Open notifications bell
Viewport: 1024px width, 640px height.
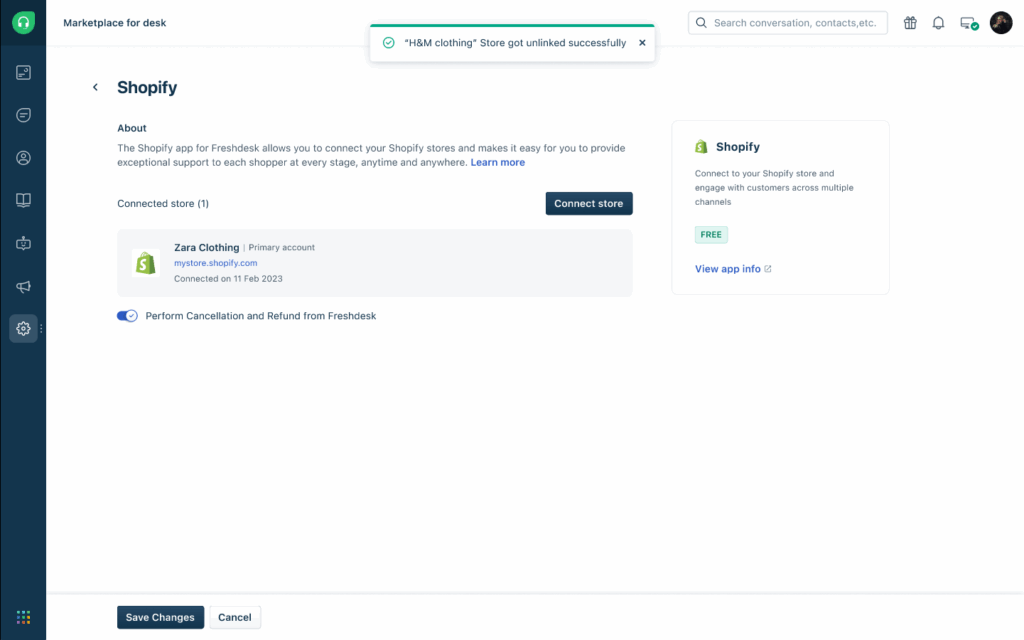pyautogui.click(x=938, y=23)
